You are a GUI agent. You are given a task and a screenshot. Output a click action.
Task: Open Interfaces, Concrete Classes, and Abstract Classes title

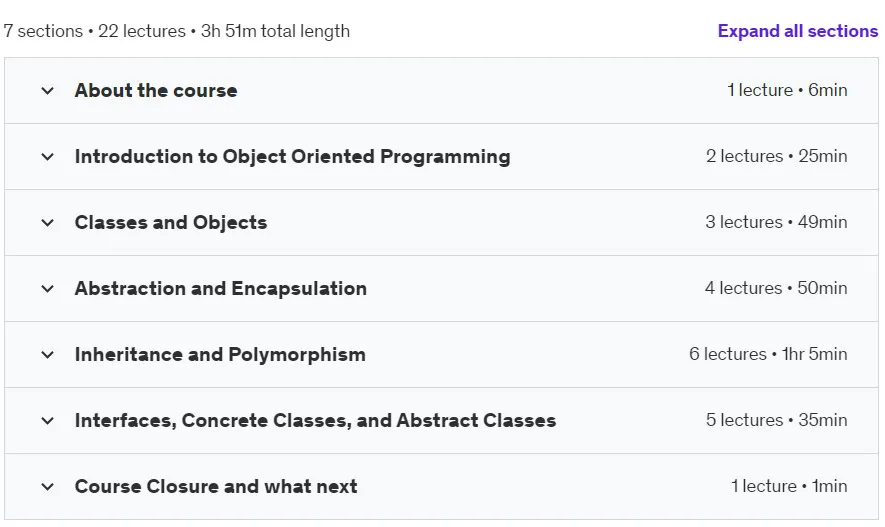[315, 420]
